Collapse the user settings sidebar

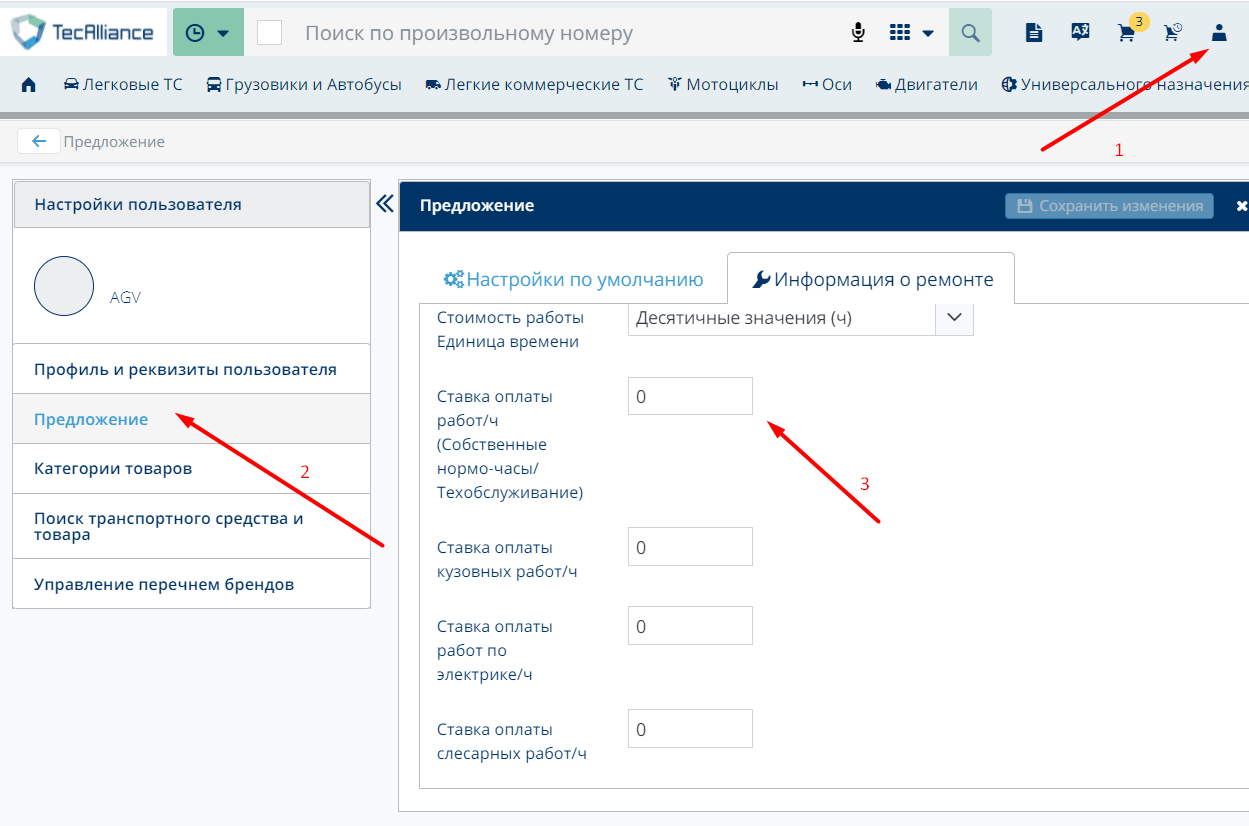(x=385, y=204)
